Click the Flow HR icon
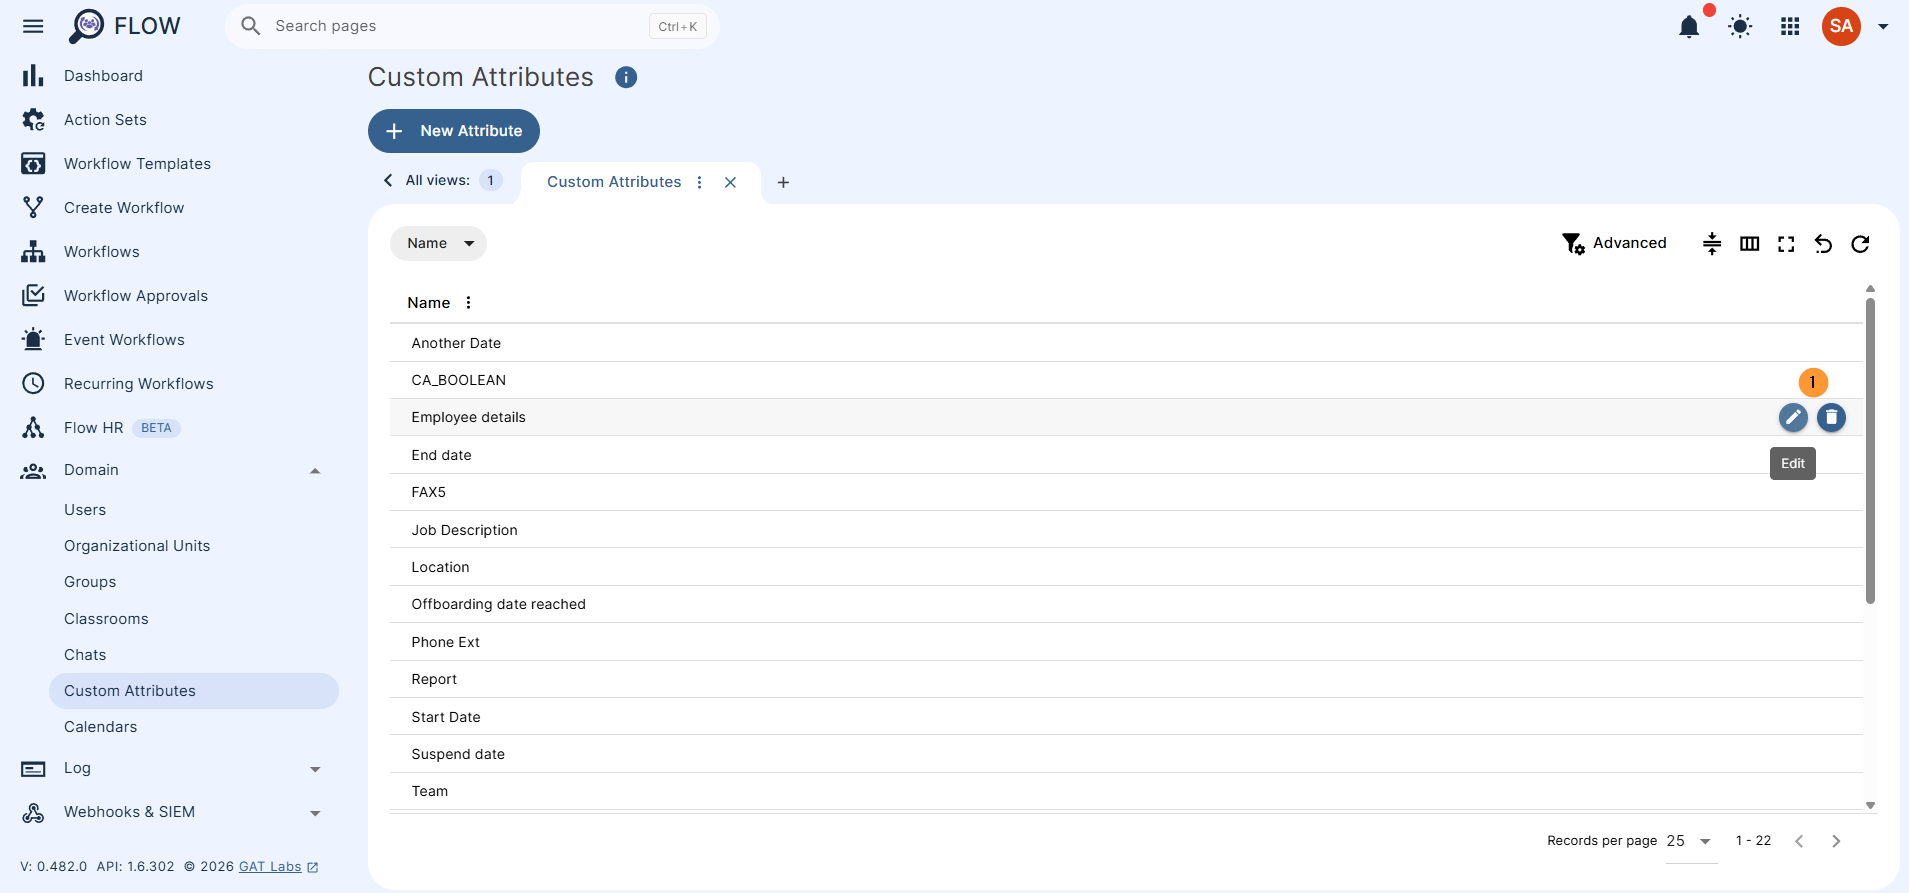 (33, 428)
